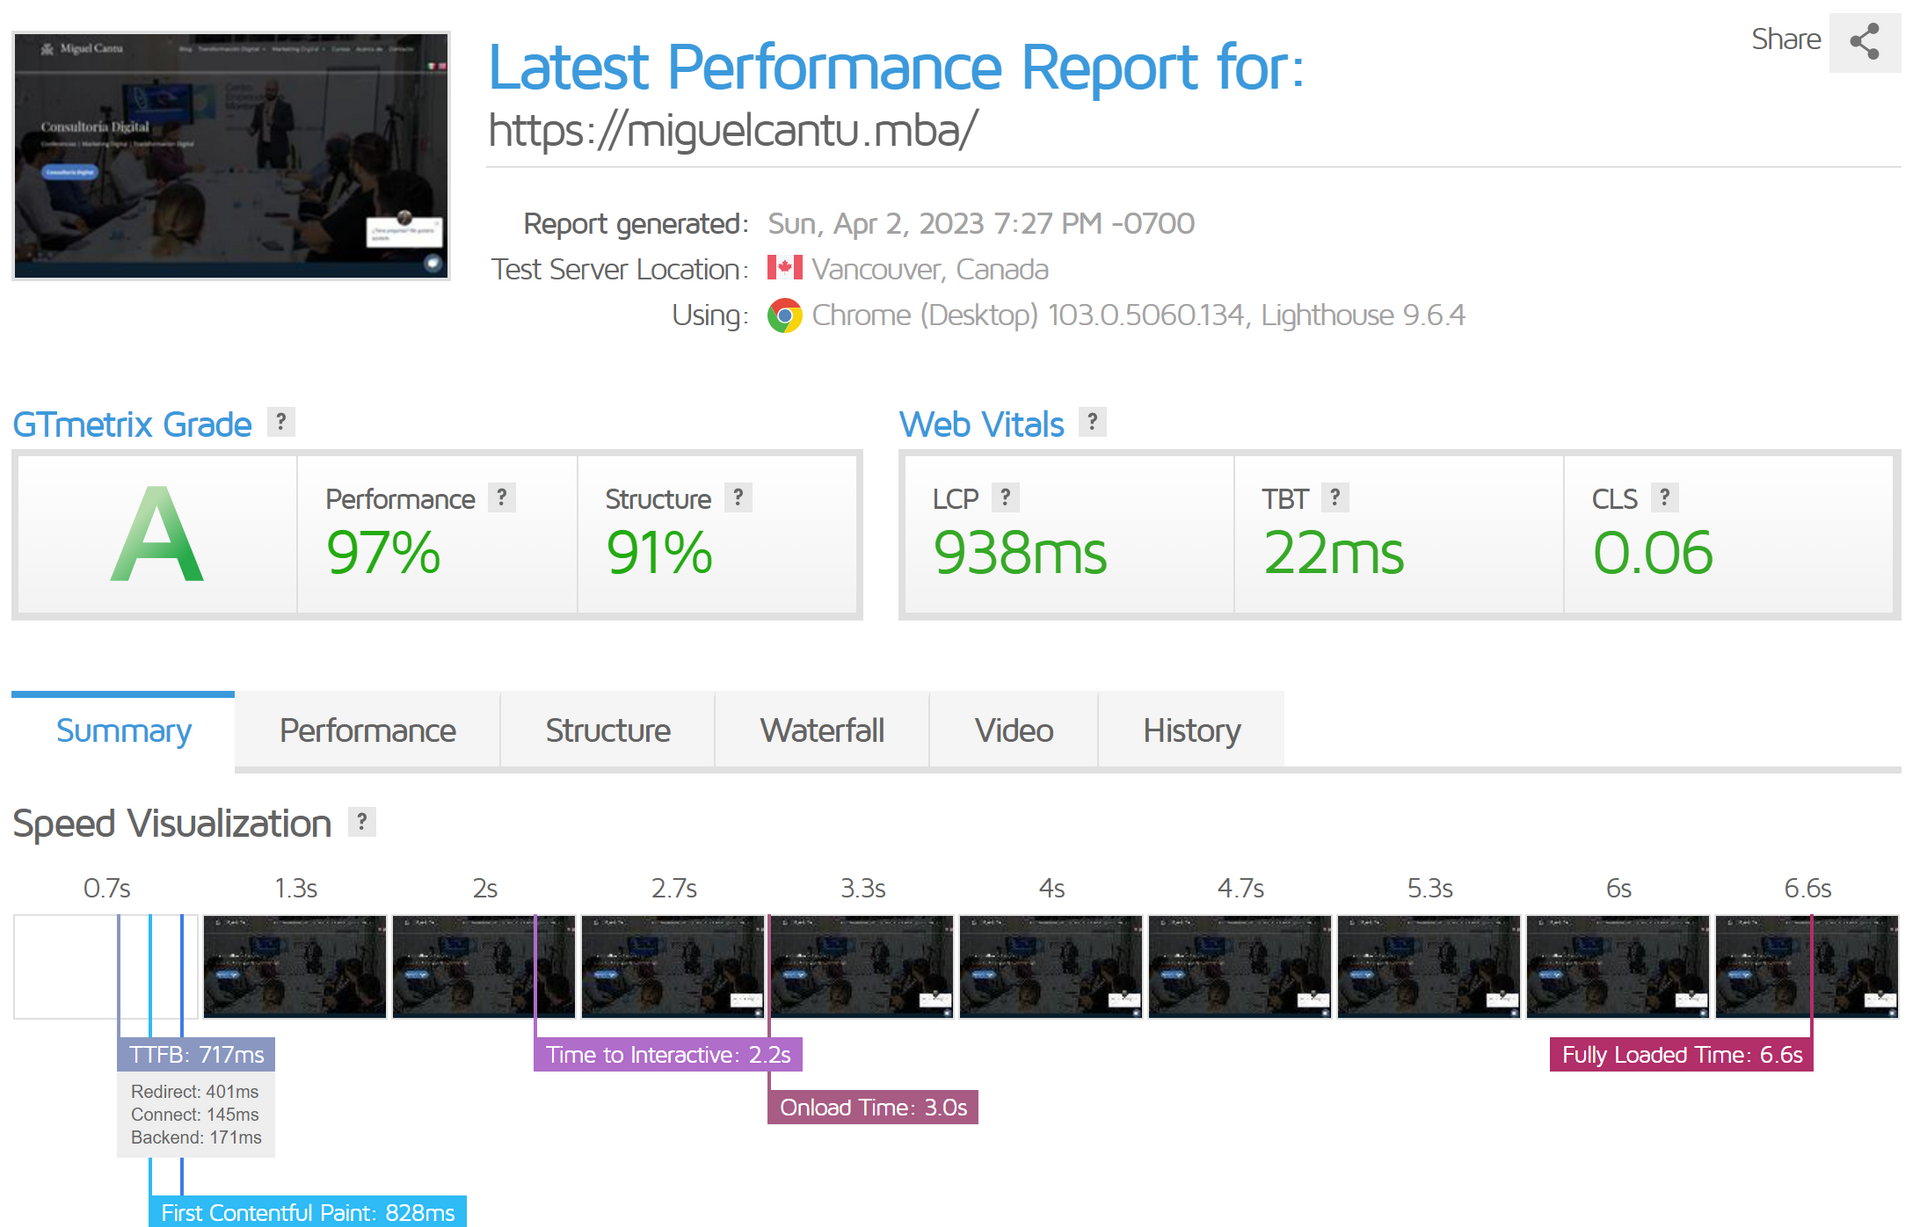Click the First Contentful Paint 828ms marker
The height and width of the screenshot is (1227, 1920).
tap(308, 1211)
